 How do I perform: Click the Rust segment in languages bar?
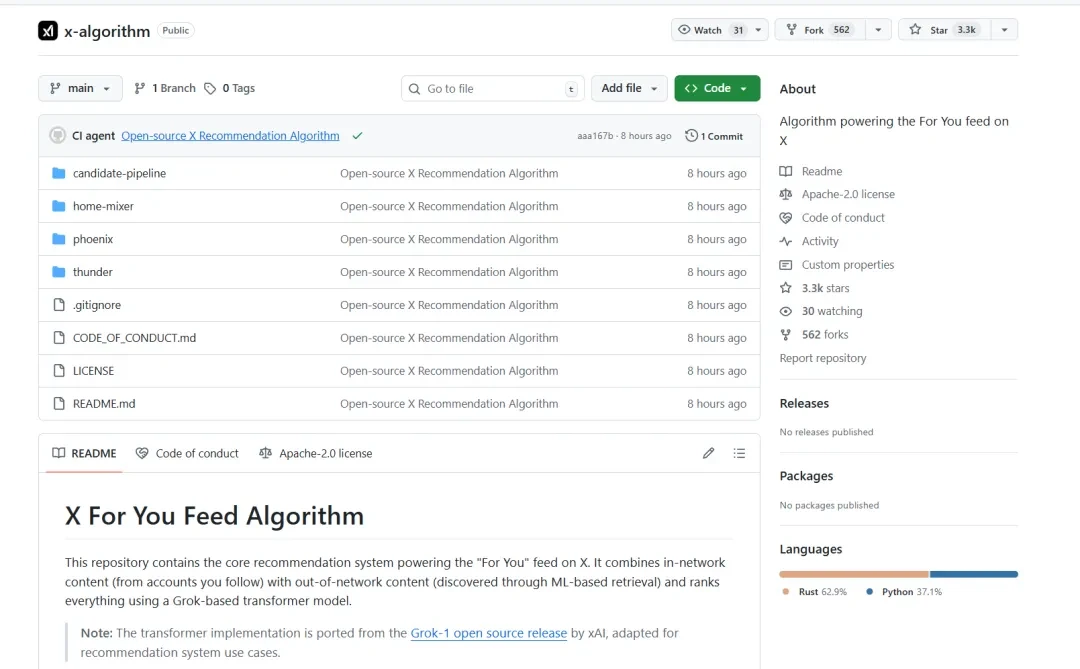point(853,574)
